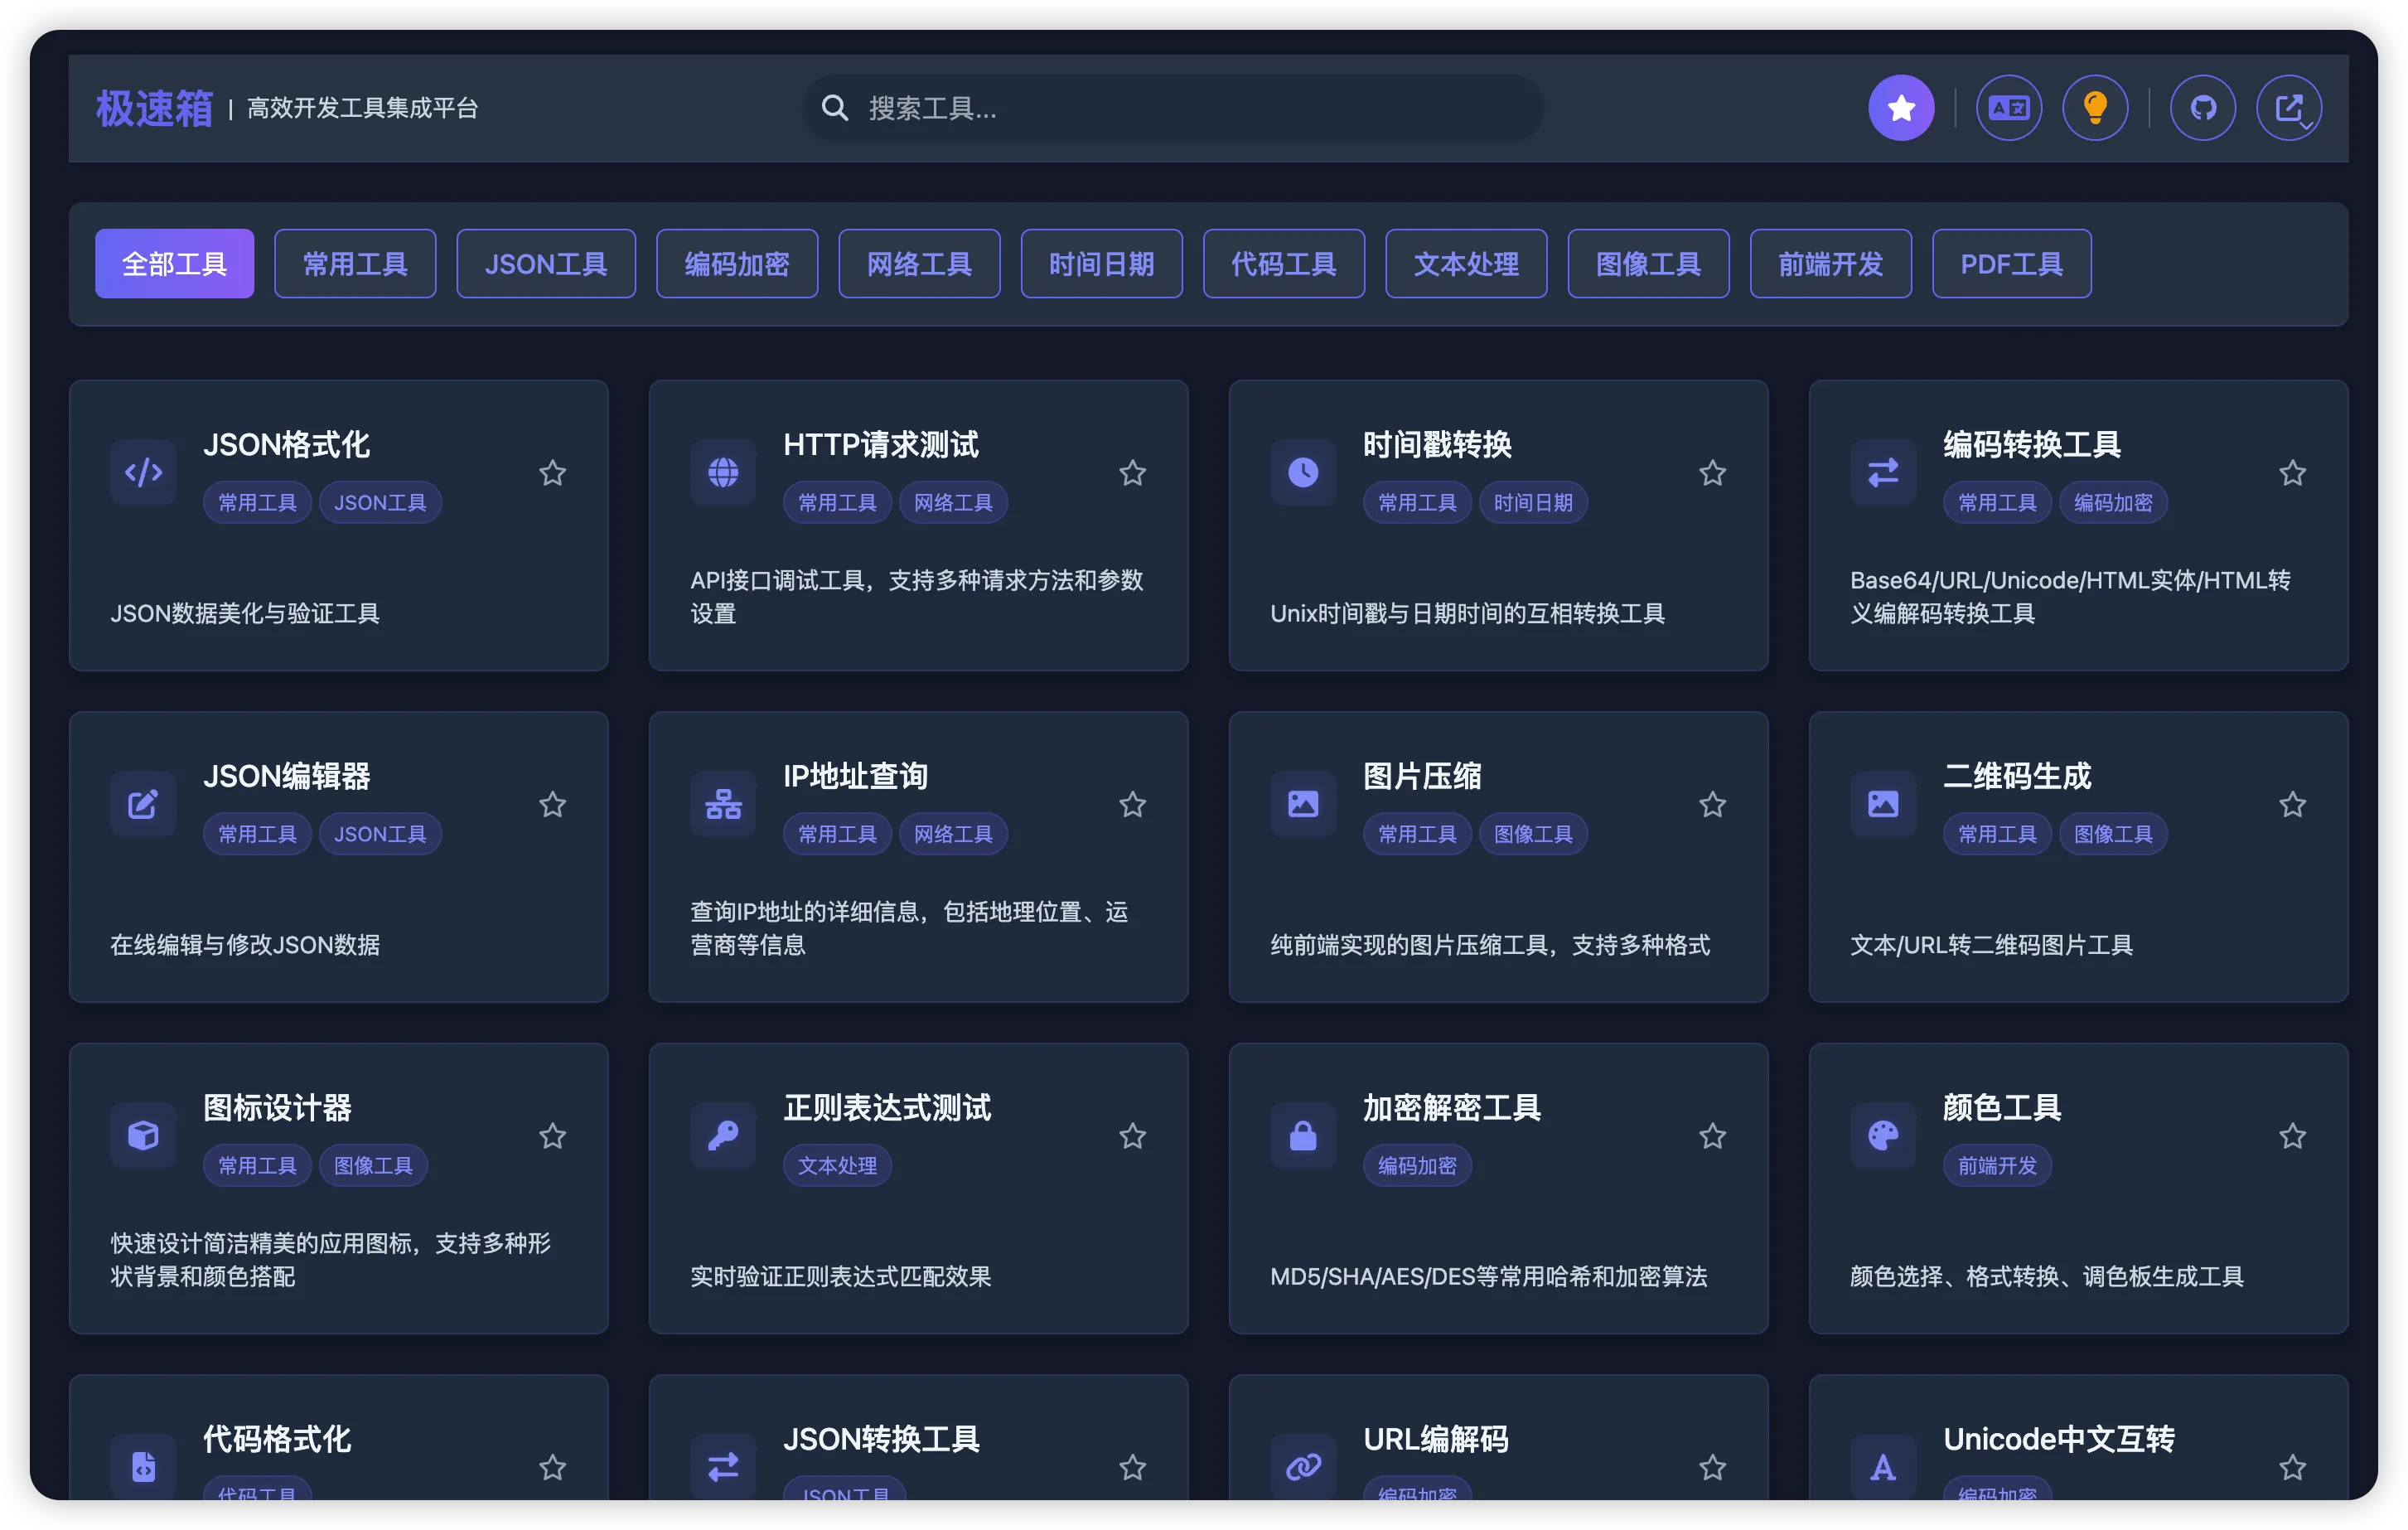2408x1530 pixels.
Task: Switch to the JSON工具 tab
Action: 546,263
